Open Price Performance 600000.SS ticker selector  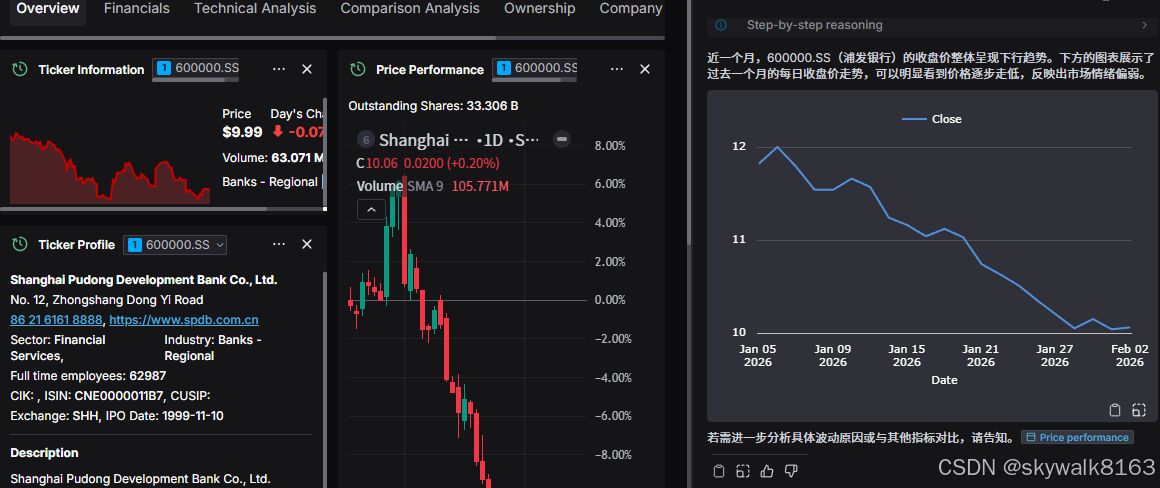[x=533, y=68]
